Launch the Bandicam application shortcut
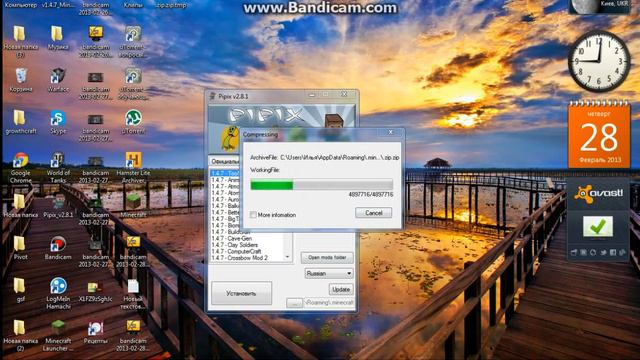This screenshot has width=640, height=360. [58, 248]
